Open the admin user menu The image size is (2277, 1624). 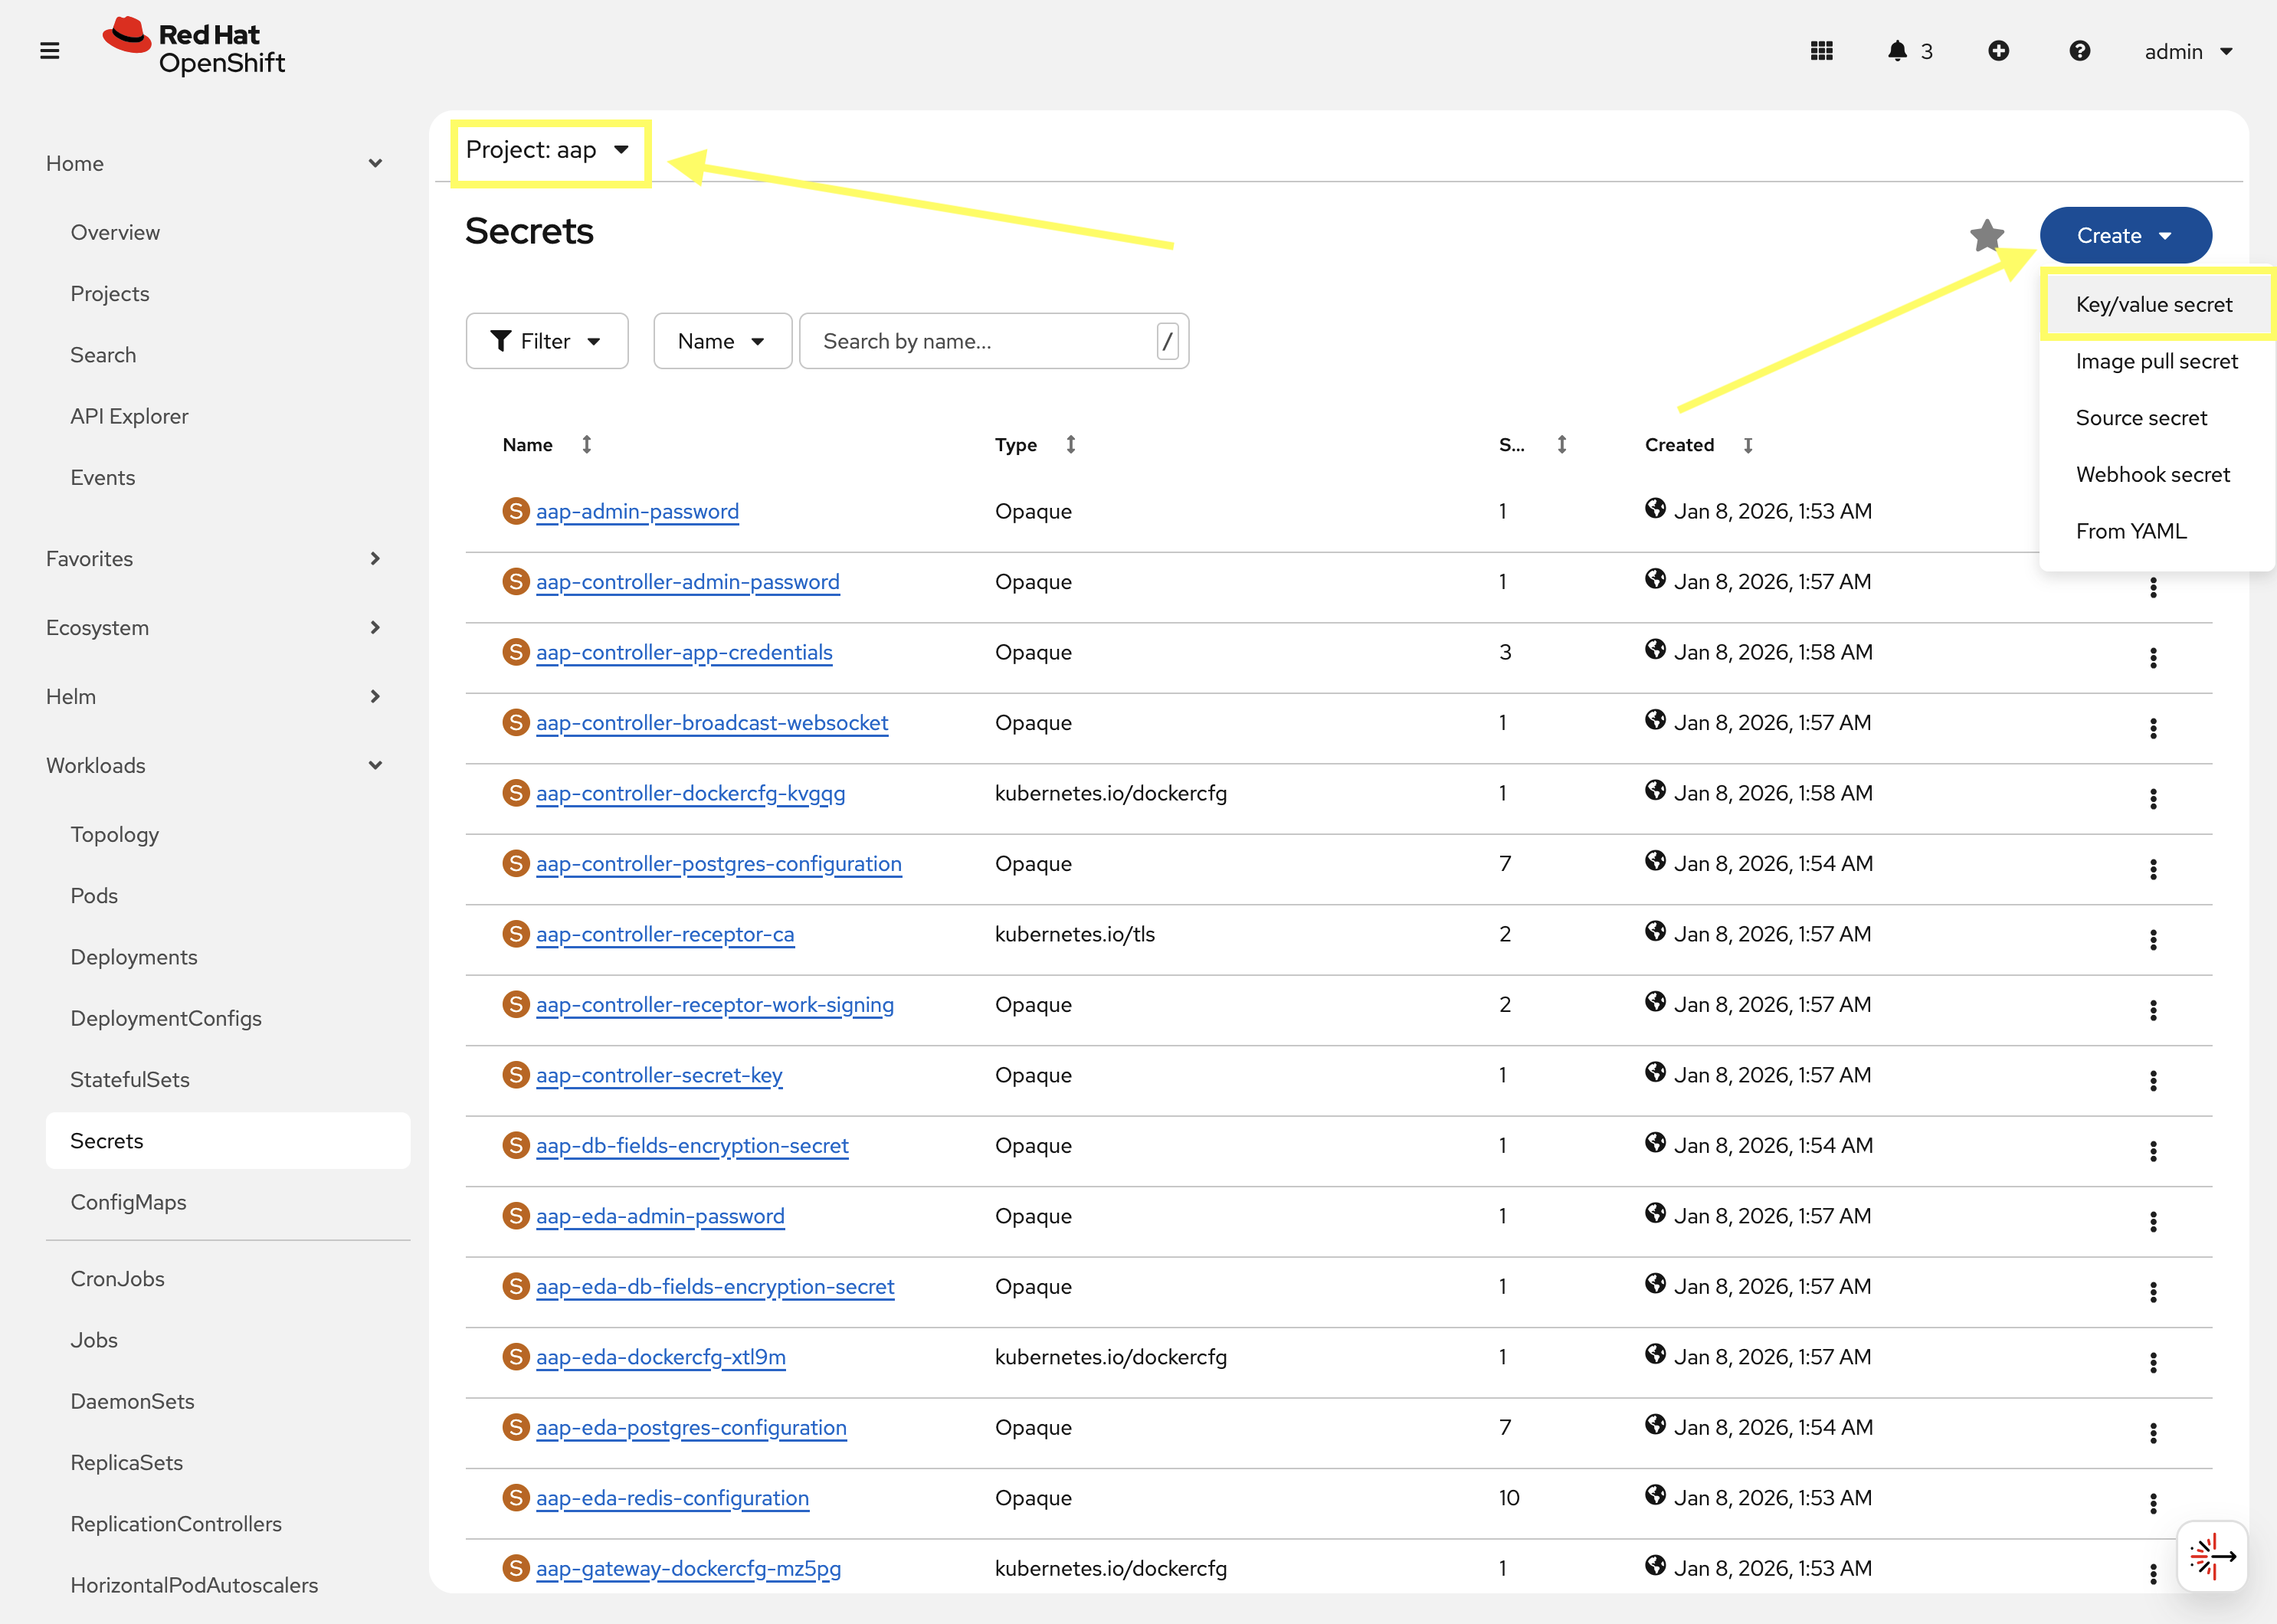[x=2188, y=51]
